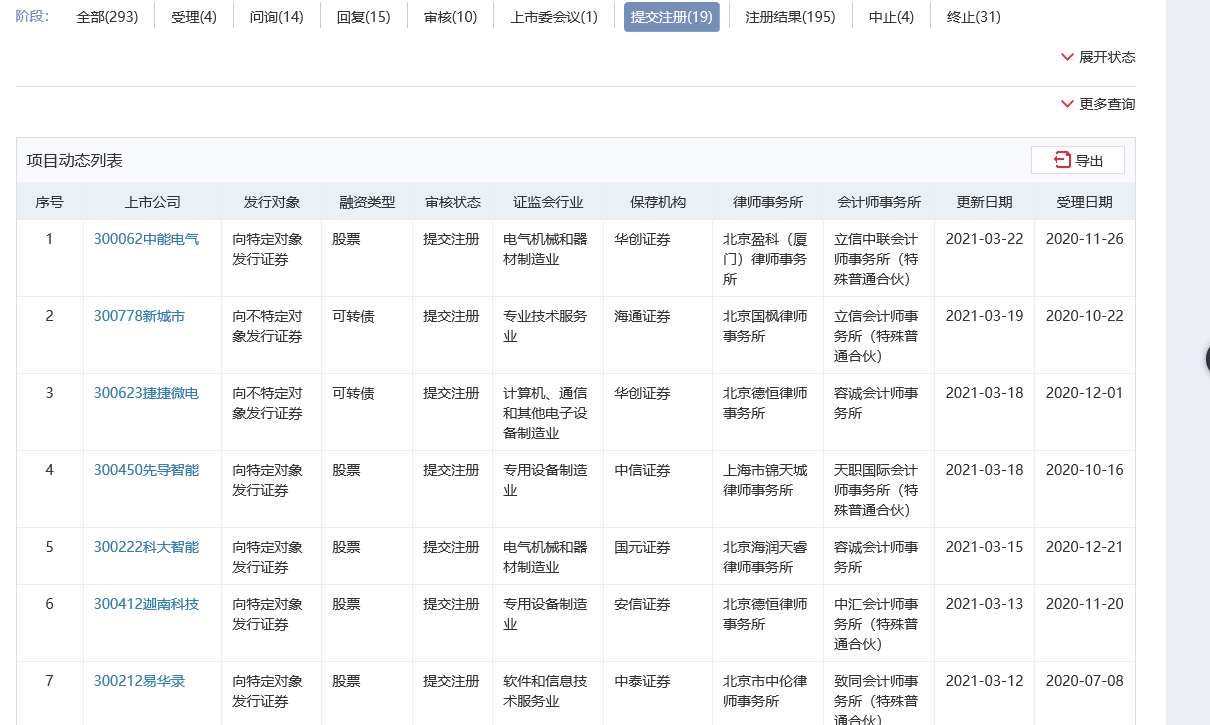Open company link 300778新城市
This screenshot has width=1210, height=725.
139,316
